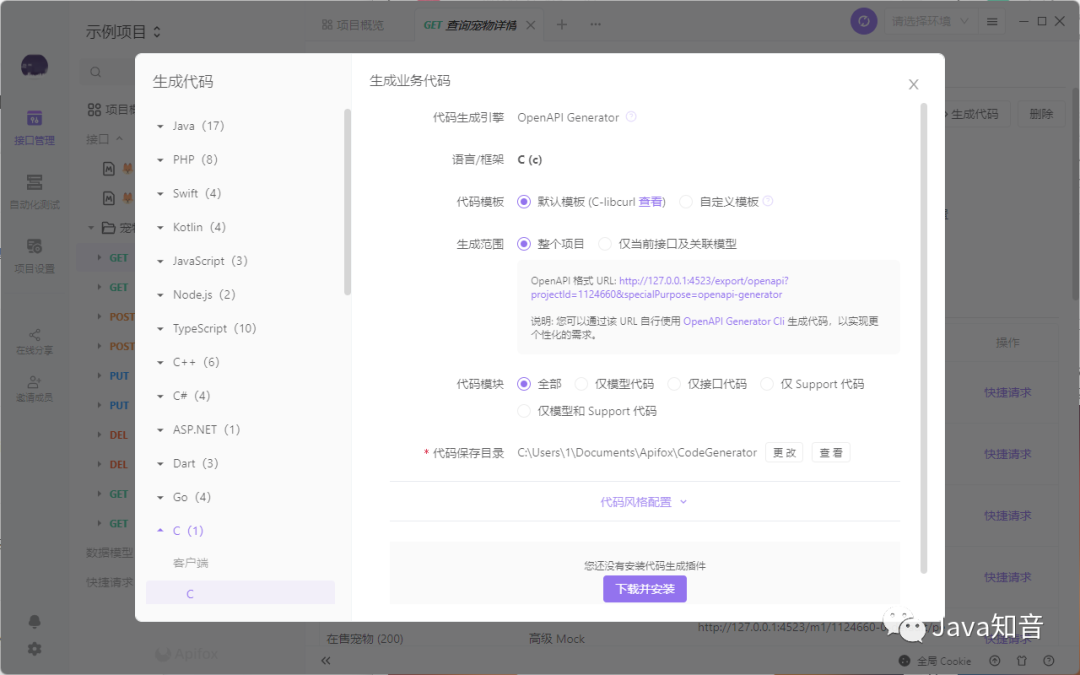Switch to 自动化测试 in the sidebar

[x=36, y=192]
